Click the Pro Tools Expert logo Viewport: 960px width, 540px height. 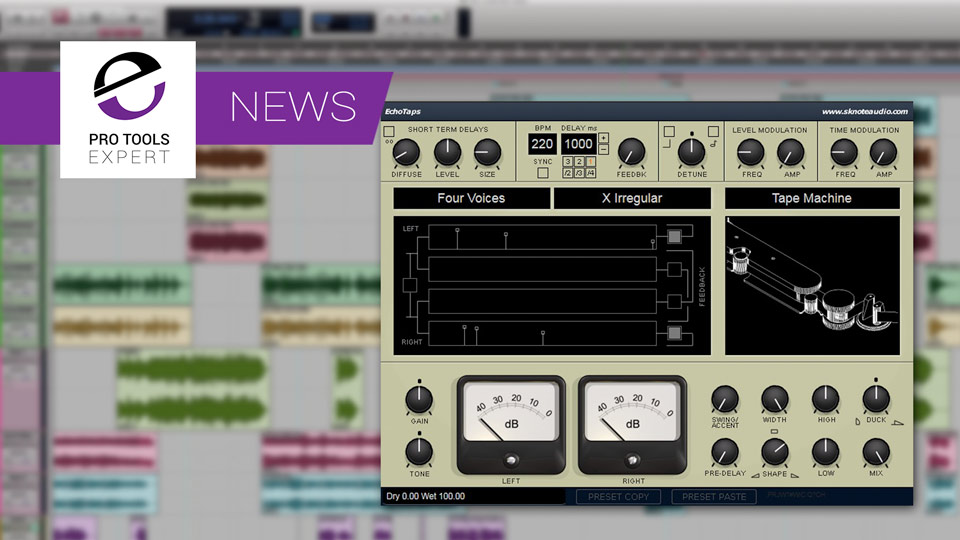(x=128, y=110)
